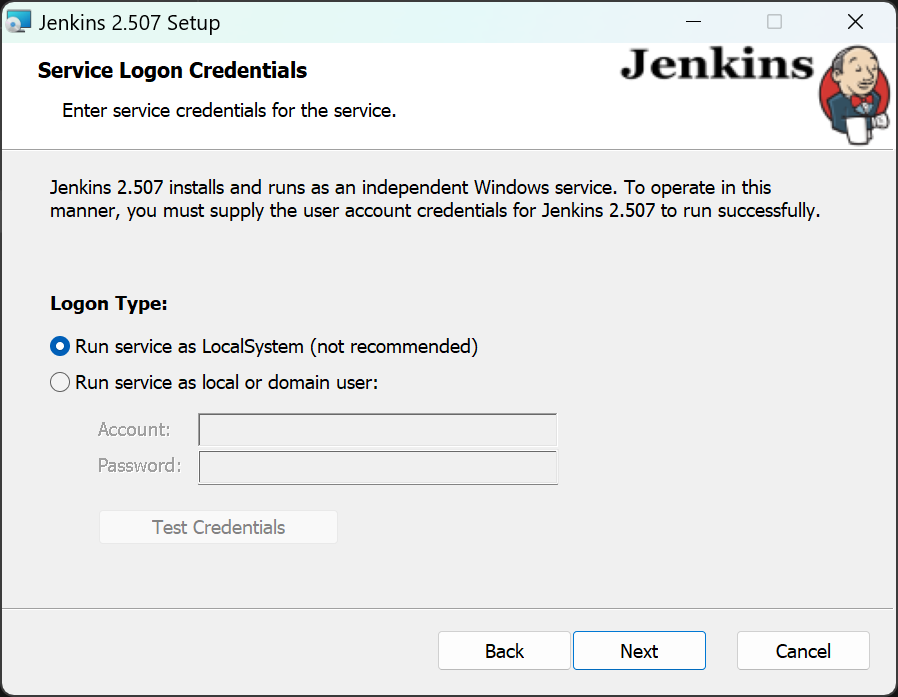The width and height of the screenshot is (898, 697).
Task: Select 'Run service as local or domain user'
Action: [x=59, y=382]
